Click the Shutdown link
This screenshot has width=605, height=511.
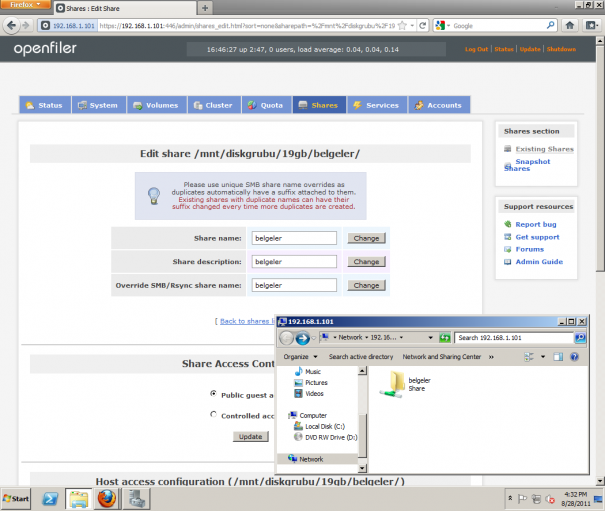[x=561, y=49]
